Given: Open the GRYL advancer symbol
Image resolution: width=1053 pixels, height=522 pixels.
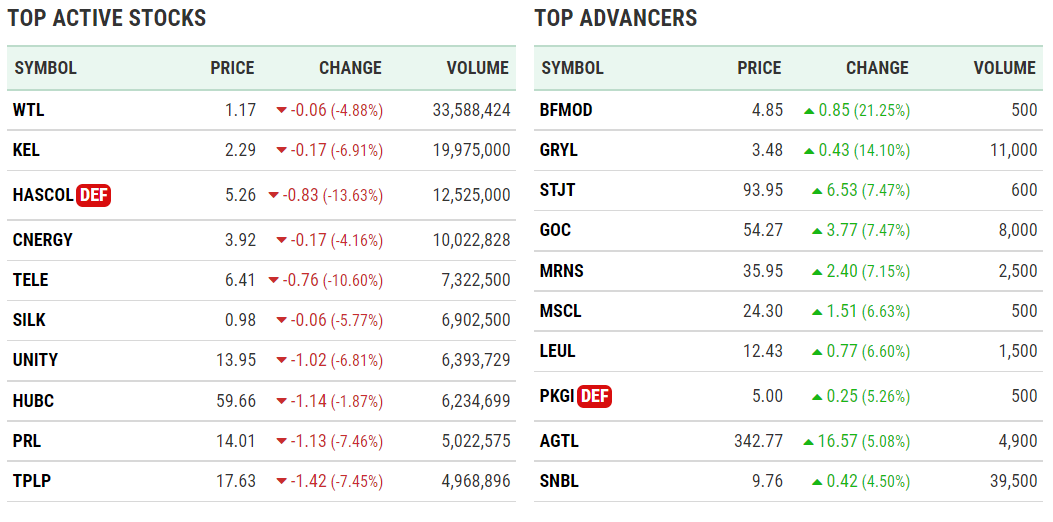Looking at the screenshot, I should coord(558,150).
